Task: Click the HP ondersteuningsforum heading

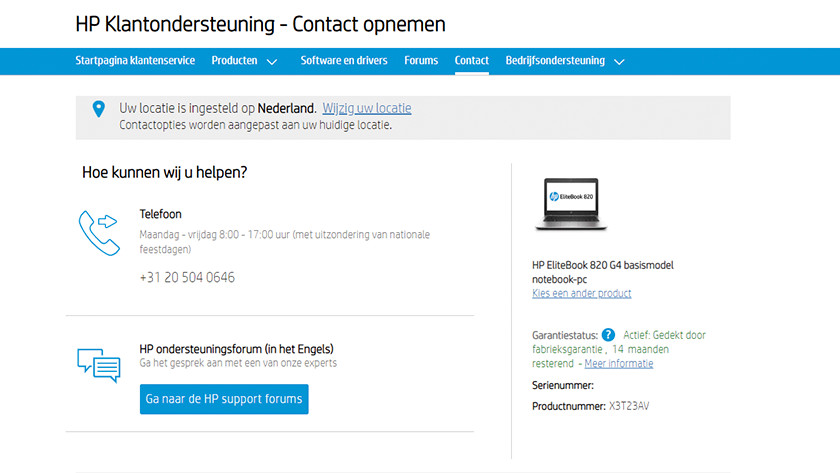Action: point(236,349)
